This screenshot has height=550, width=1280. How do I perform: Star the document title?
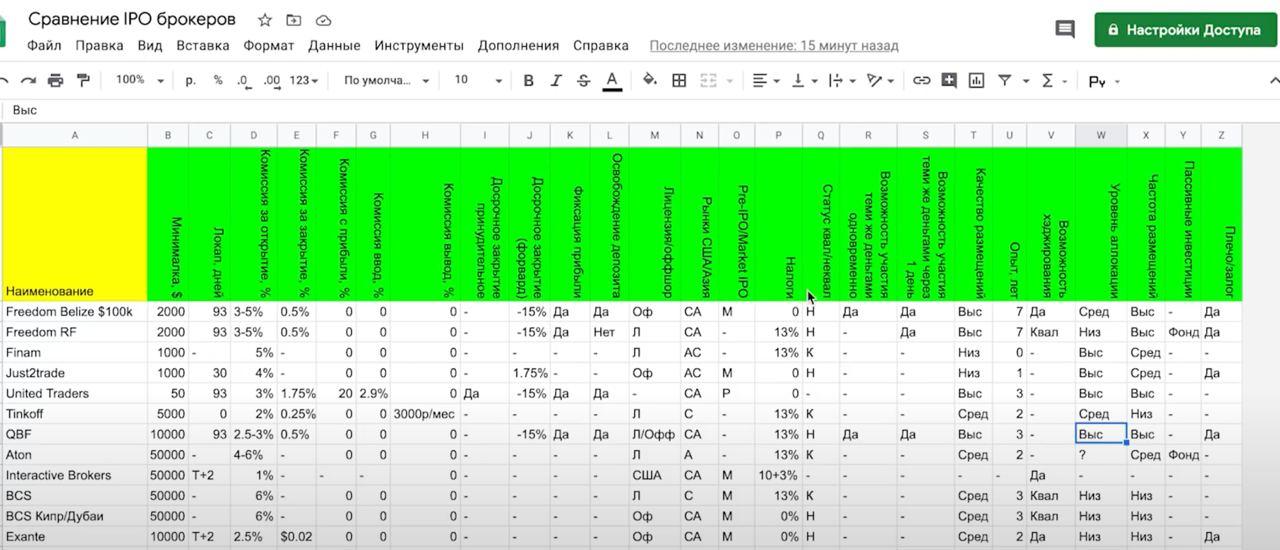(x=265, y=20)
